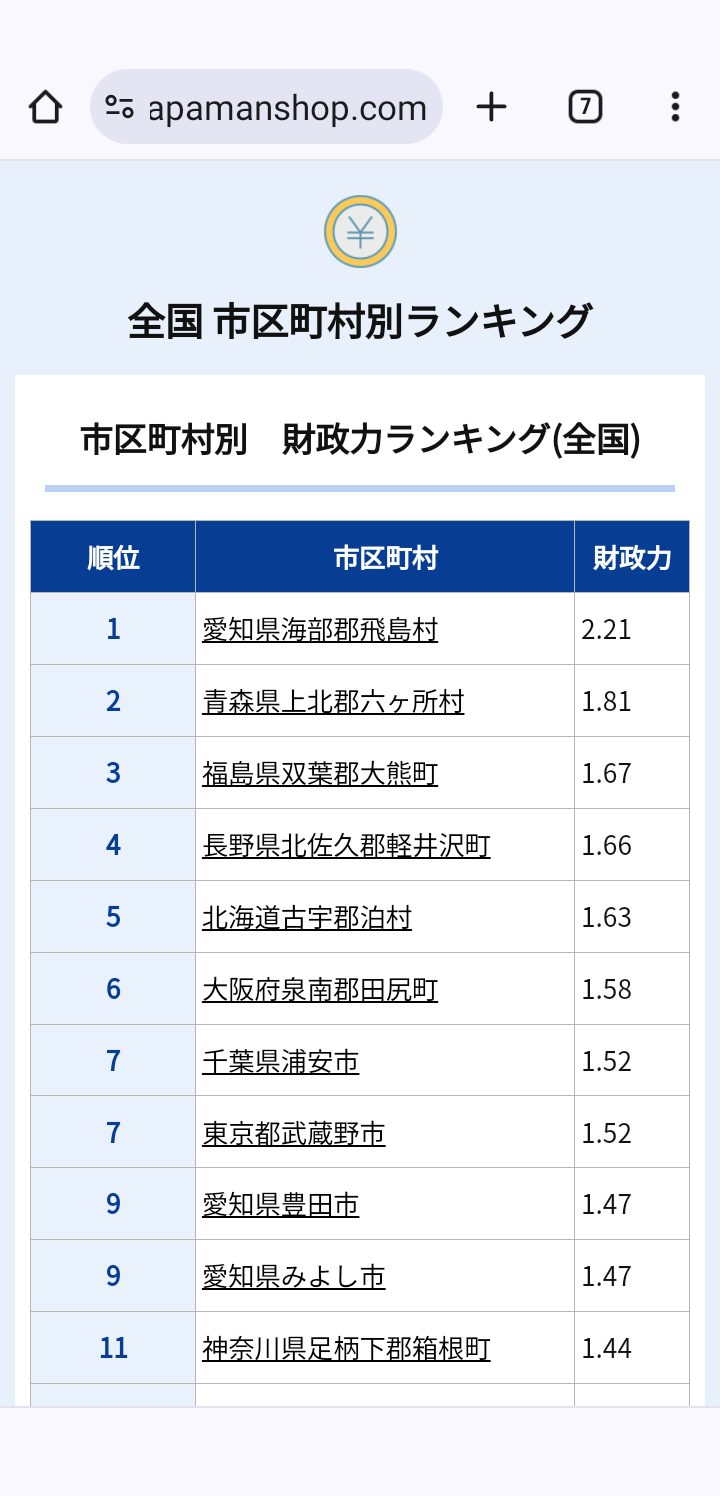Open the tab switcher showing 7 tabs
Image resolution: width=720 pixels, height=1496 pixels.
coord(585,107)
